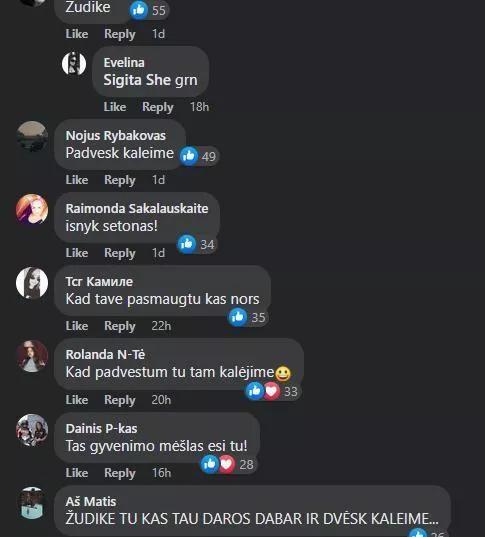Like Evelina's reply
This screenshot has height=537, width=485.
click(115, 107)
